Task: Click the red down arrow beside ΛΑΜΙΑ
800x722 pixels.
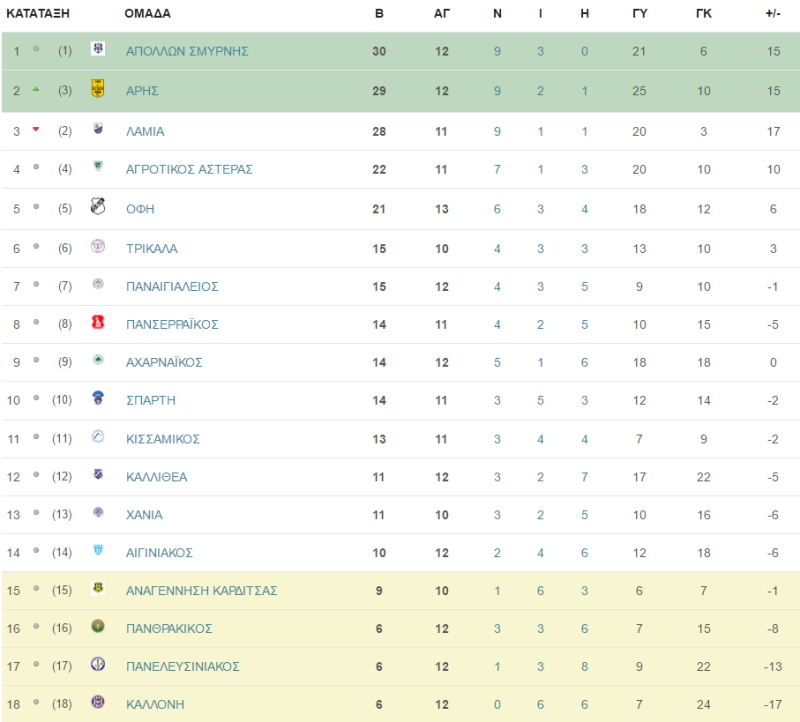Action: tap(36, 129)
